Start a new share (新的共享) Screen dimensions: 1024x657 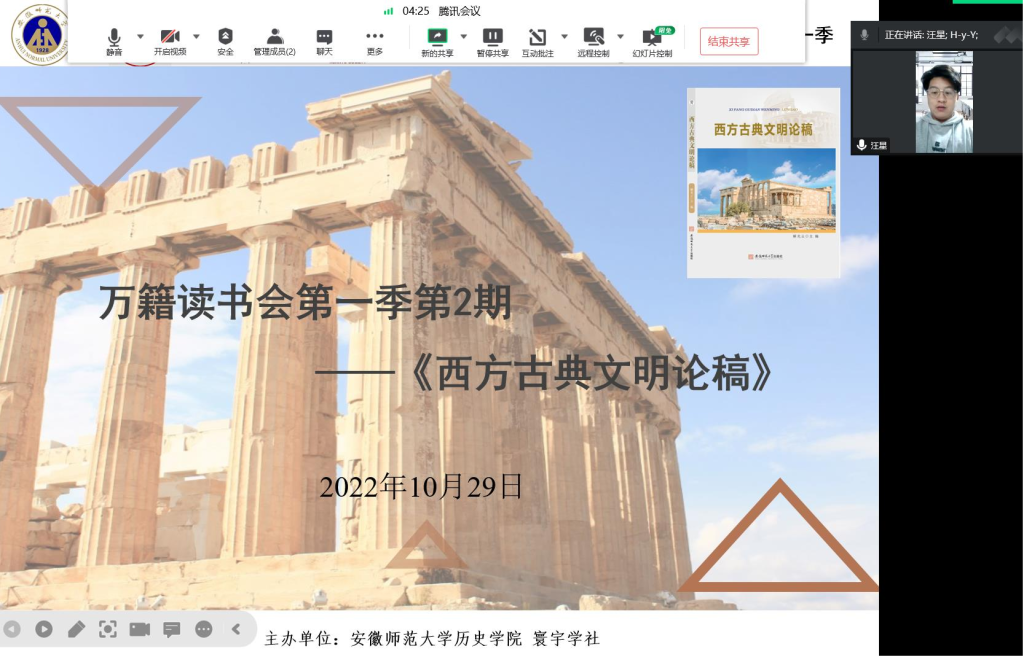(x=437, y=41)
